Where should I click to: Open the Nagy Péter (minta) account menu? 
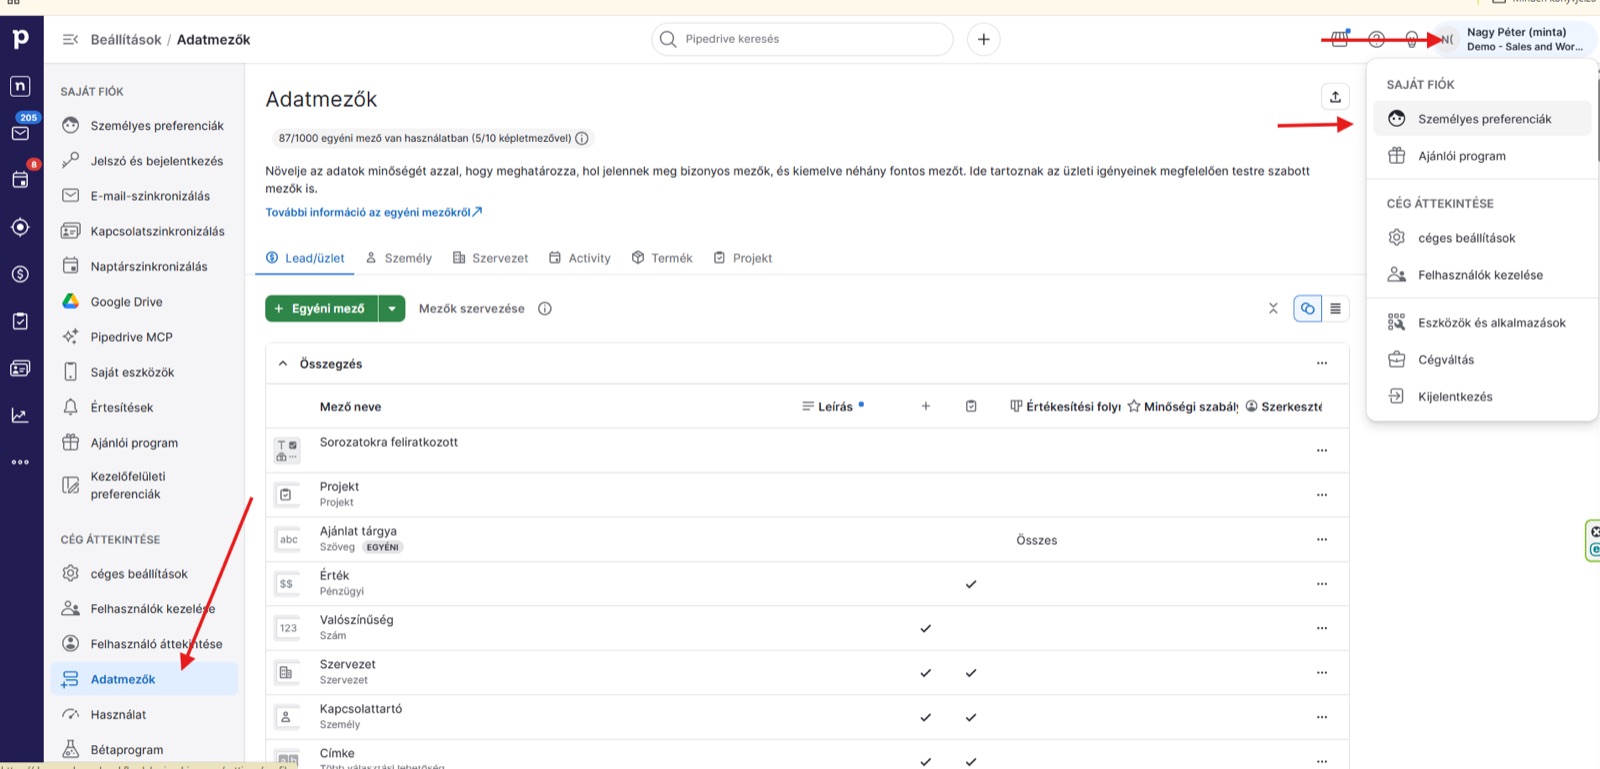pyautogui.click(x=1515, y=39)
